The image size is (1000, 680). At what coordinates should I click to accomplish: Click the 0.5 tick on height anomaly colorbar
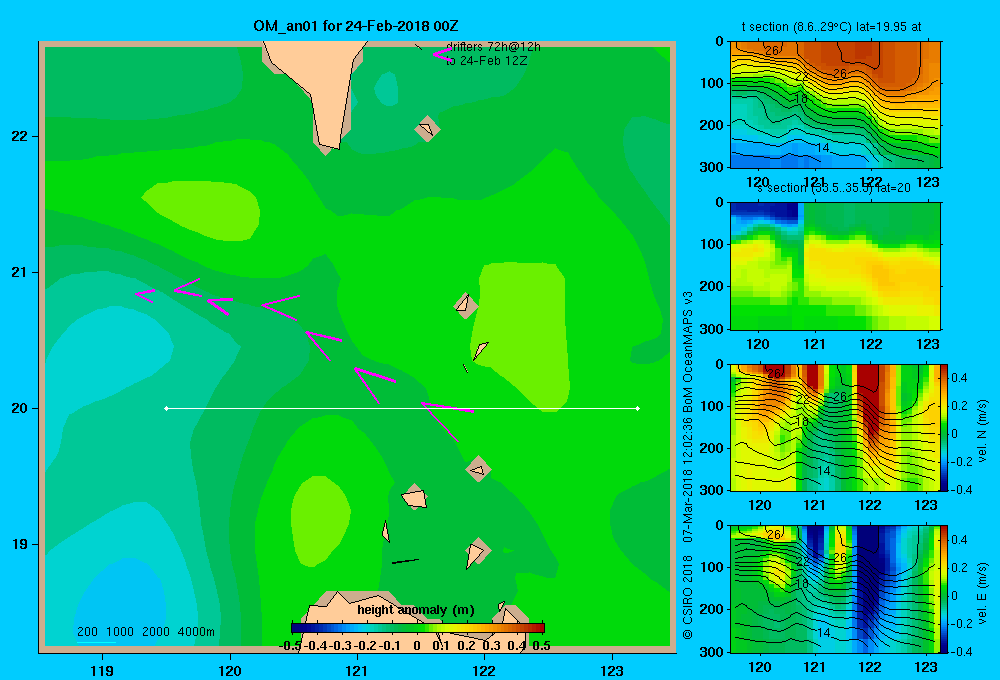click(541, 646)
